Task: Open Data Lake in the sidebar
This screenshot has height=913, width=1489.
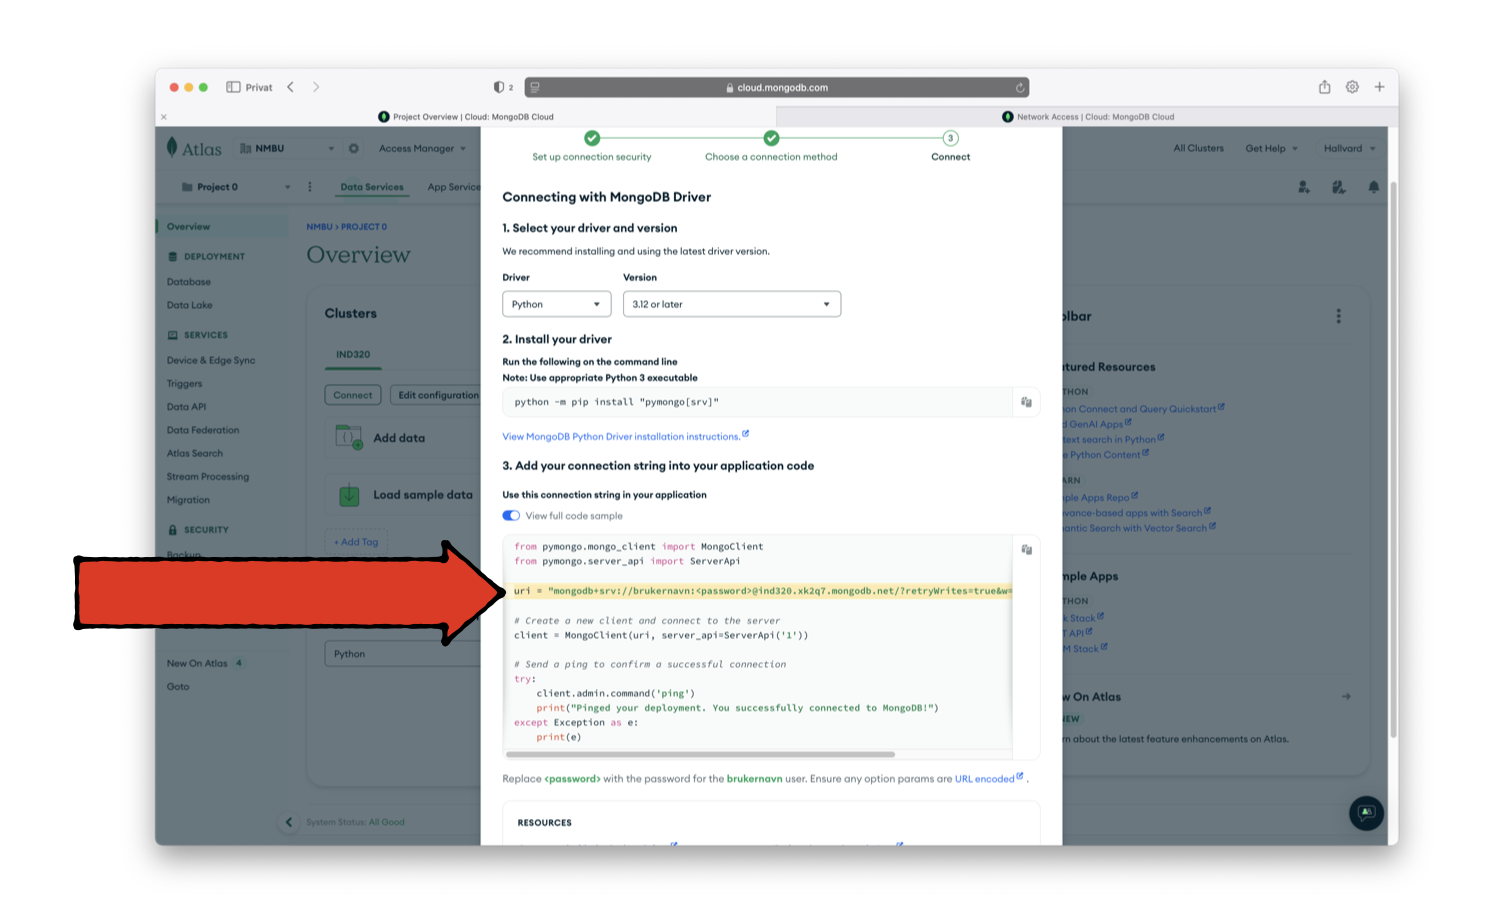Action: [x=190, y=305]
